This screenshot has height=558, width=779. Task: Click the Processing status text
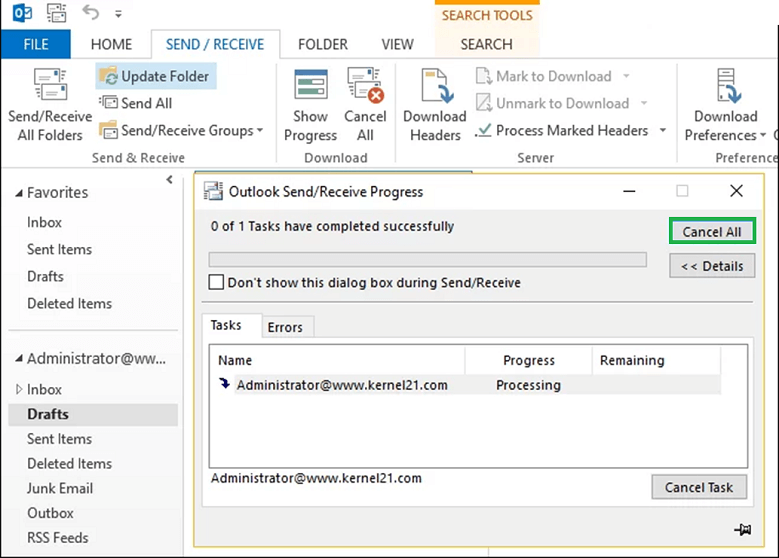[x=528, y=385]
